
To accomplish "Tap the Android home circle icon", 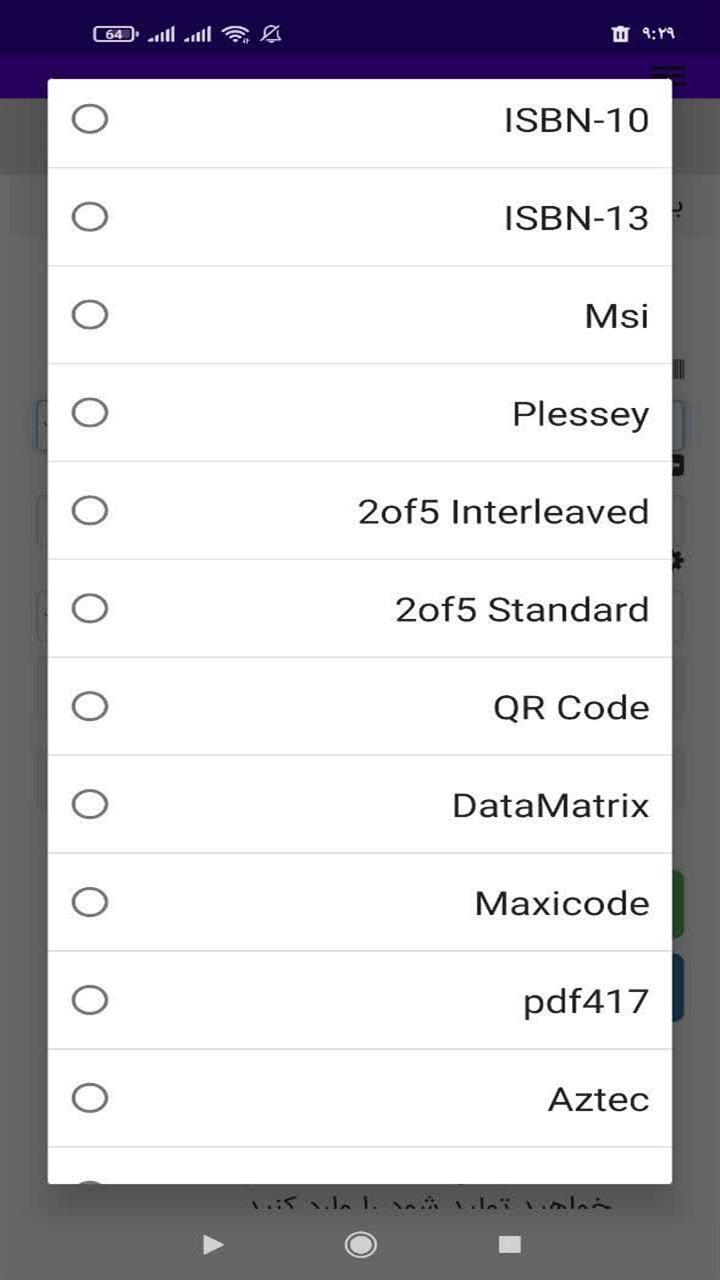I will coord(360,1244).
